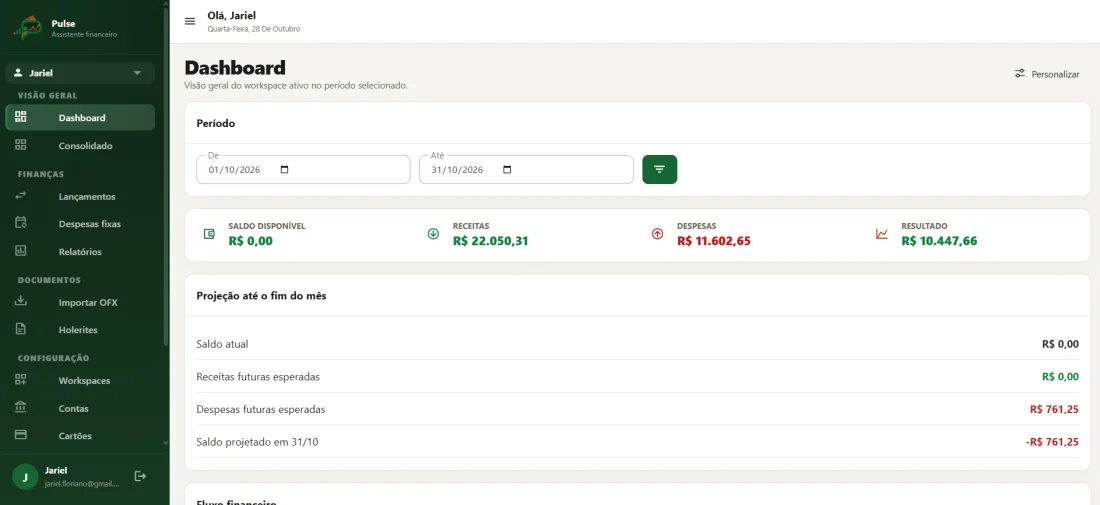Click the Personalizar button

tap(1047, 74)
